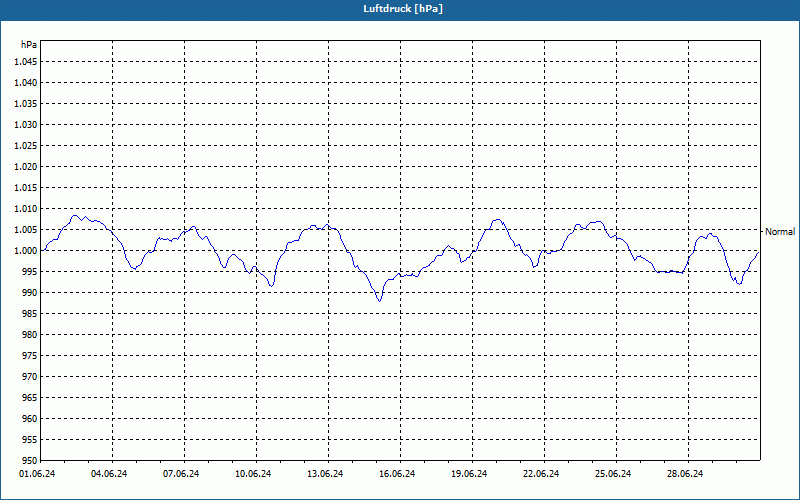800x500 pixels.
Task: Pick the 10.06.24 date label
Action: pyautogui.click(x=253, y=474)
